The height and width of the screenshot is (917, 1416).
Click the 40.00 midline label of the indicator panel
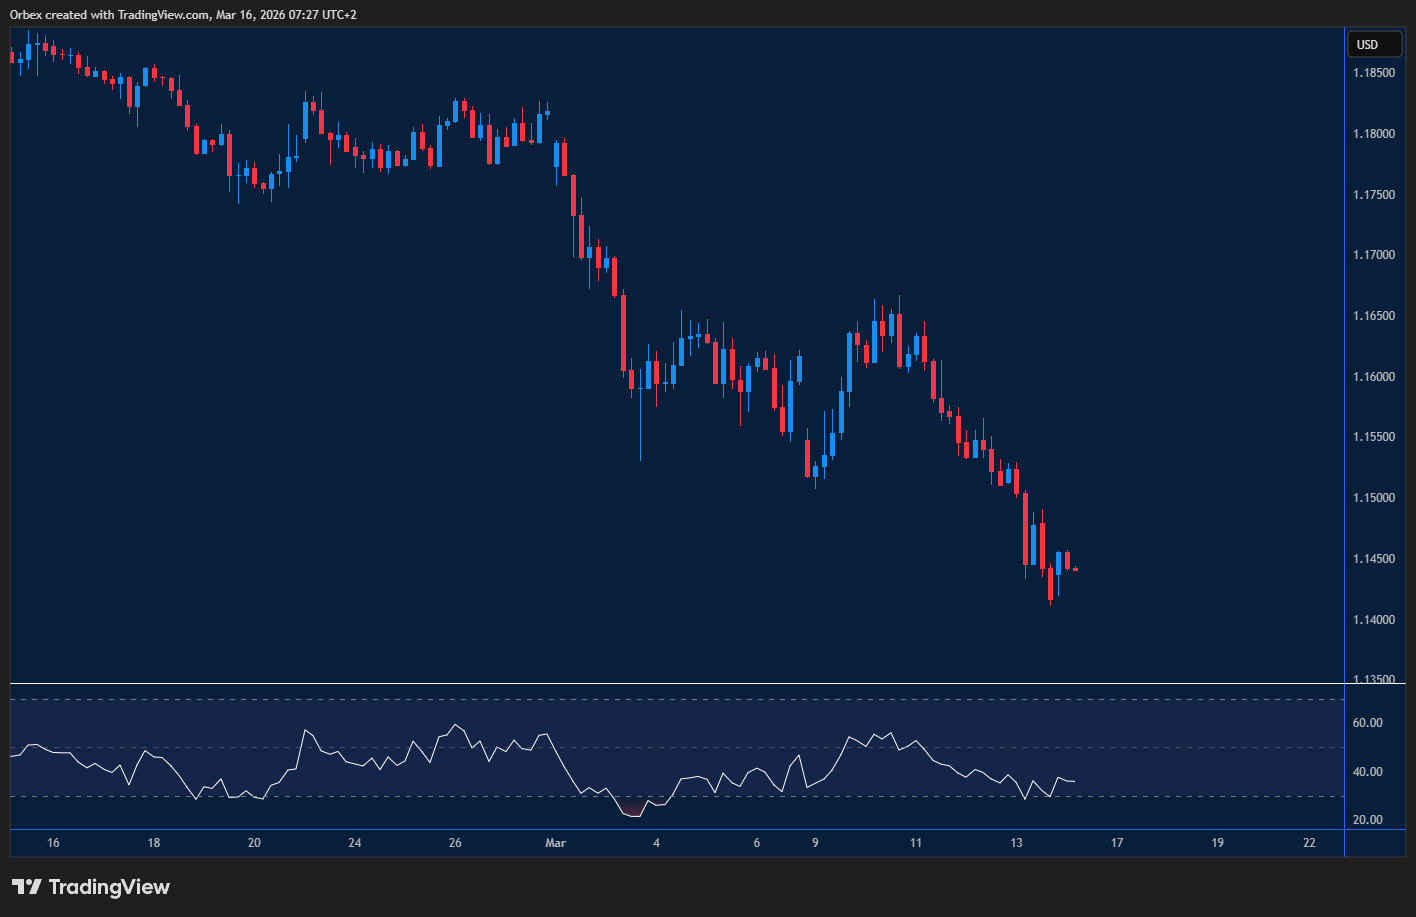click(1369, 770)
